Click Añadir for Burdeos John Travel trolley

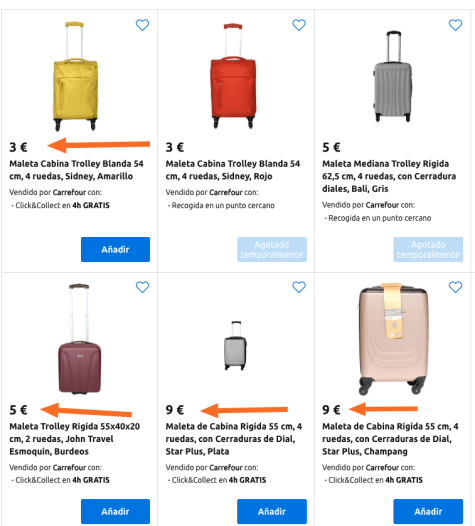[115, 512]
